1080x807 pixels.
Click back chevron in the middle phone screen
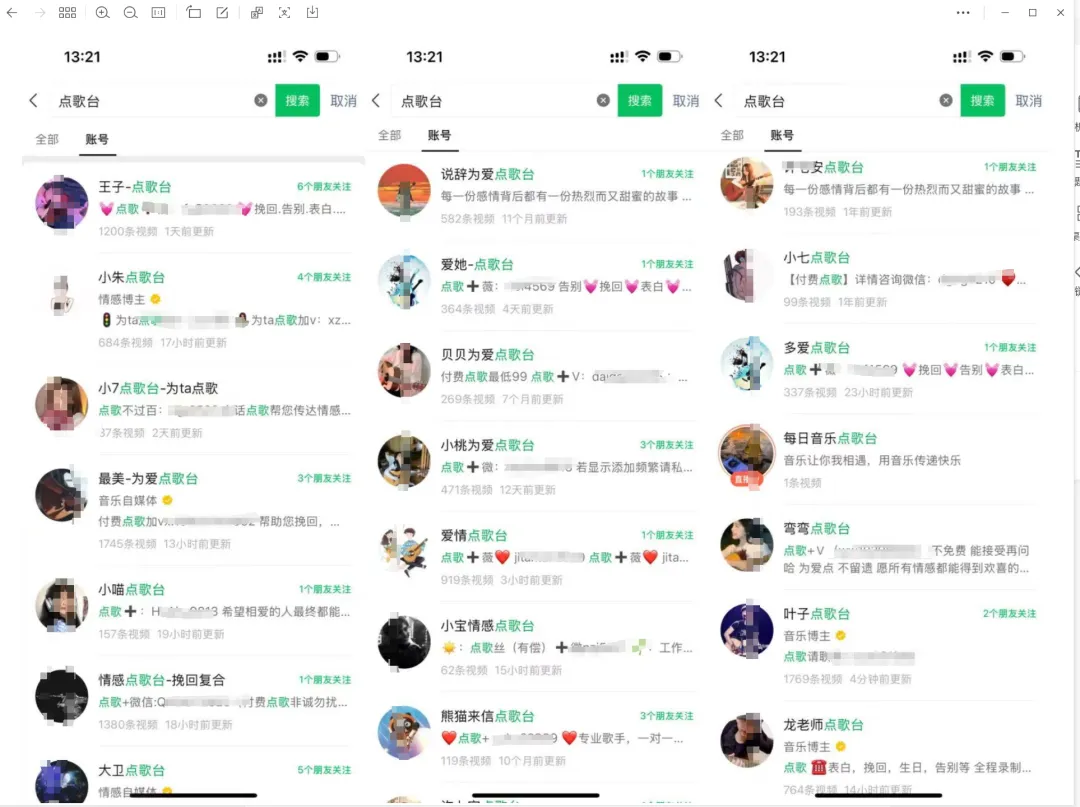[x=376, y=101]
